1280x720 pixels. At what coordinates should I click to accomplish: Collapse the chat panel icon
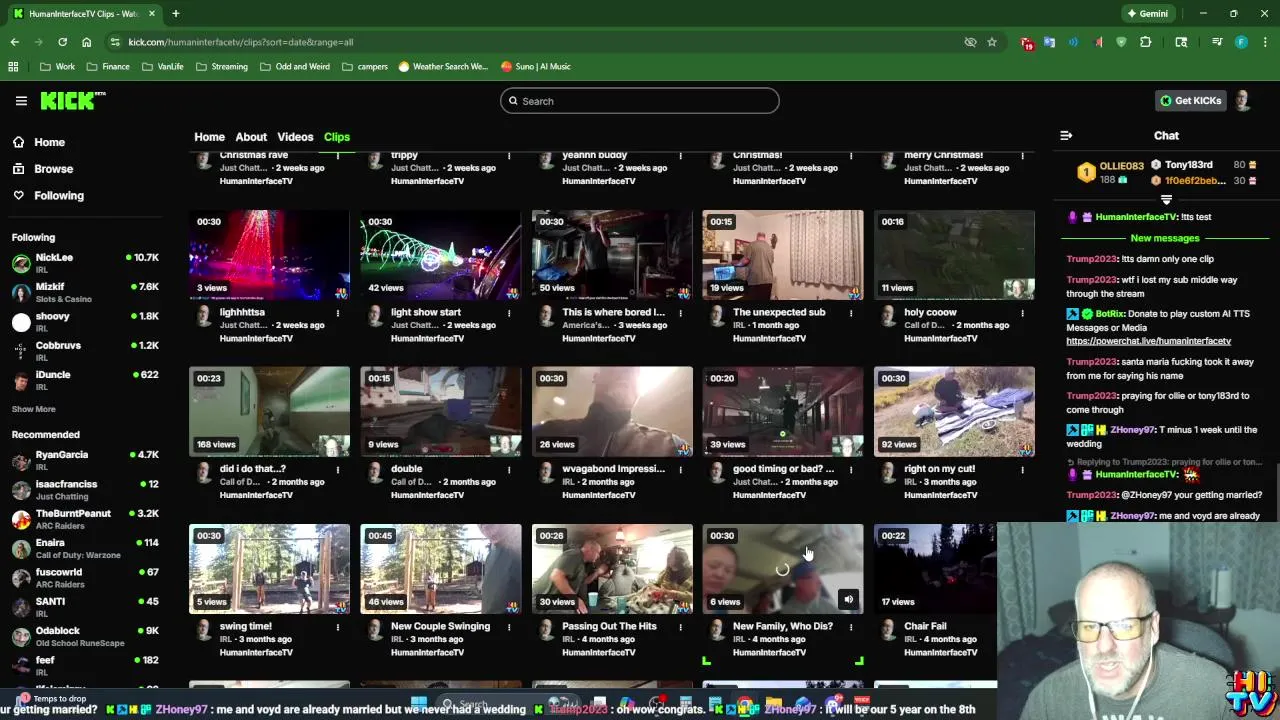pos(1066,136)
